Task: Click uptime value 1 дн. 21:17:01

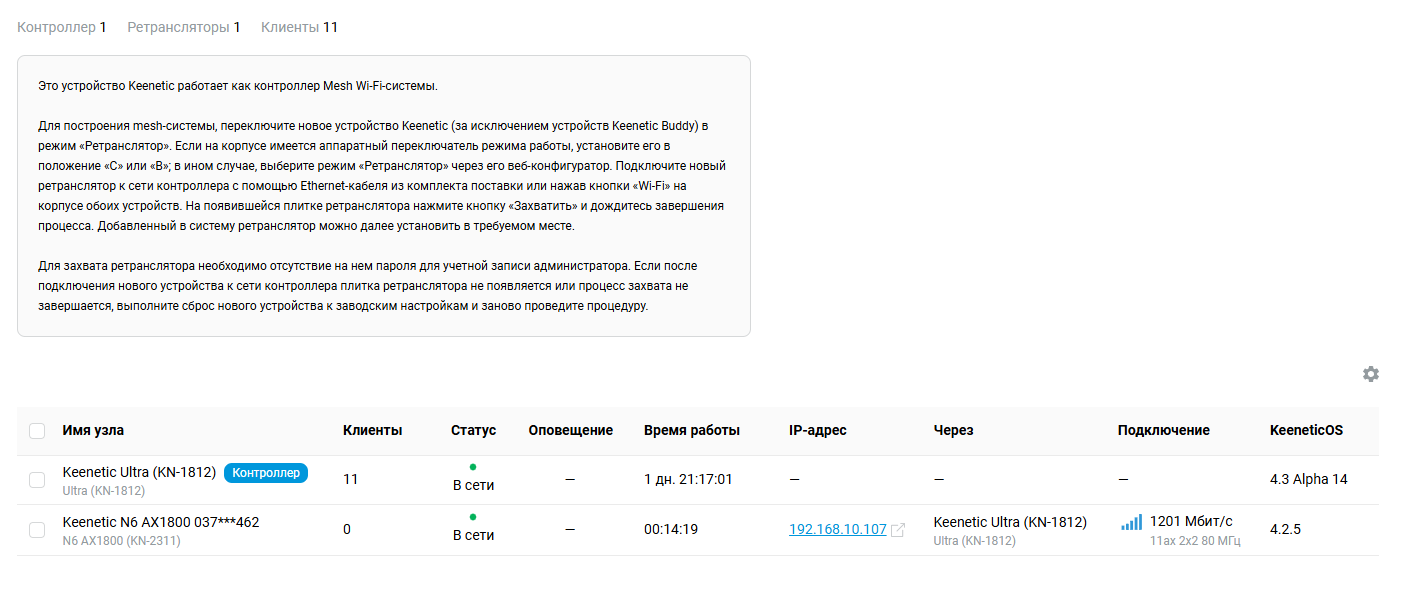Action: coord(688,480)
